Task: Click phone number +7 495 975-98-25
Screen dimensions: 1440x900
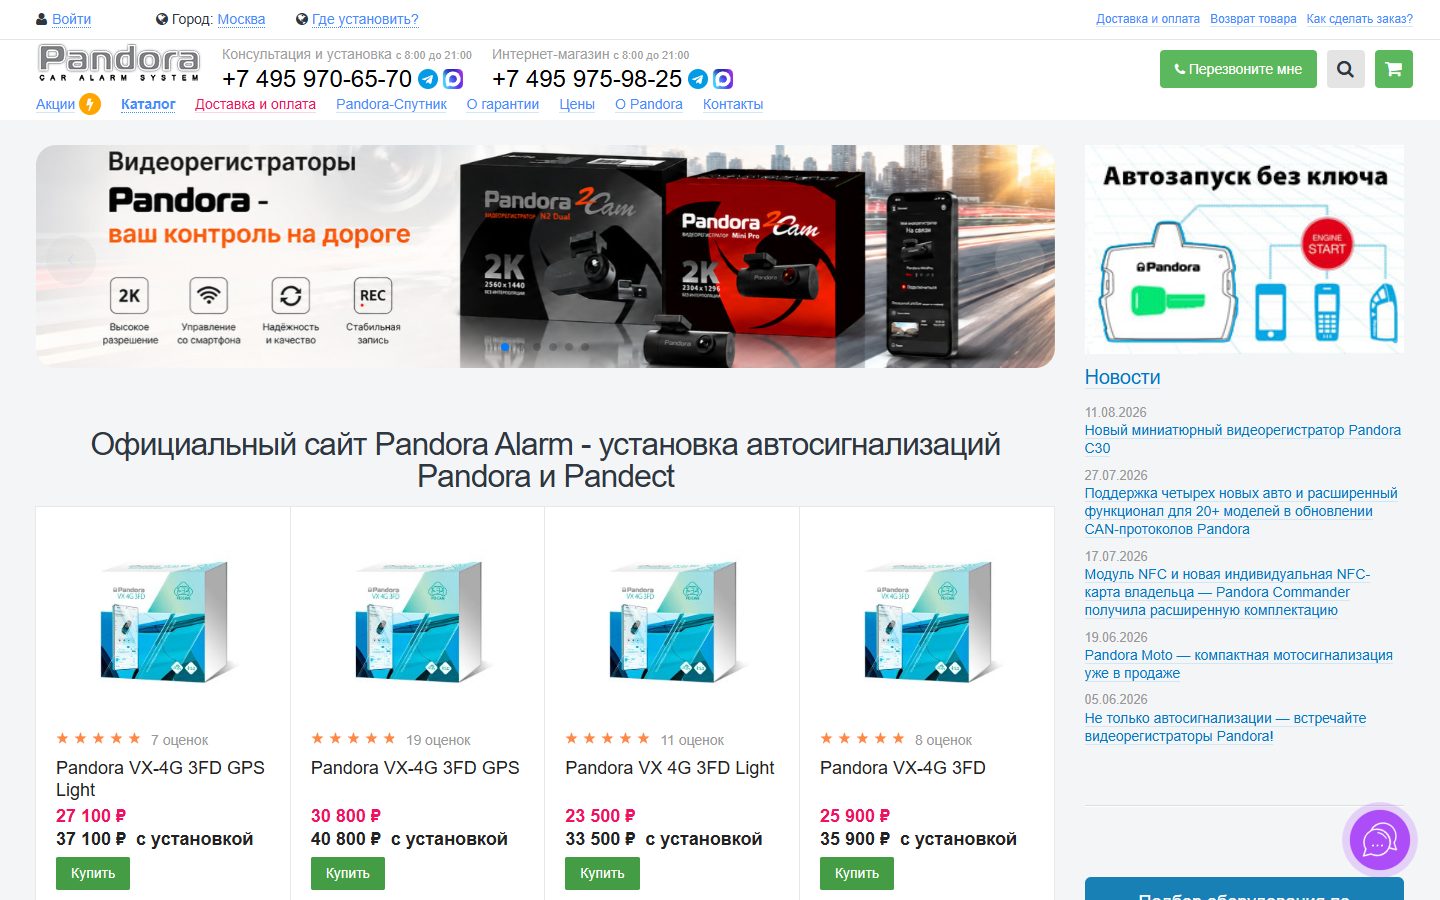Action: (x=587, y=79)
